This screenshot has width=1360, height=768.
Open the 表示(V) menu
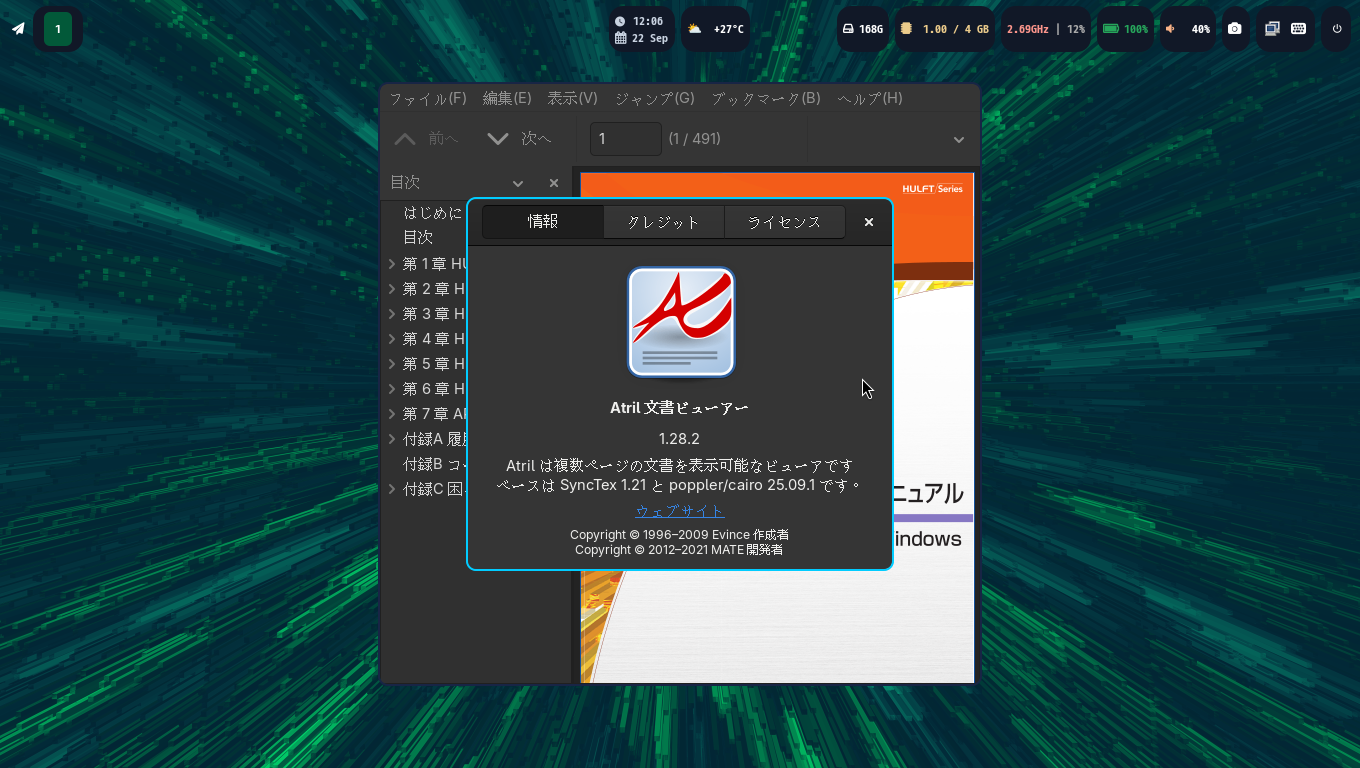click(572, 98)
